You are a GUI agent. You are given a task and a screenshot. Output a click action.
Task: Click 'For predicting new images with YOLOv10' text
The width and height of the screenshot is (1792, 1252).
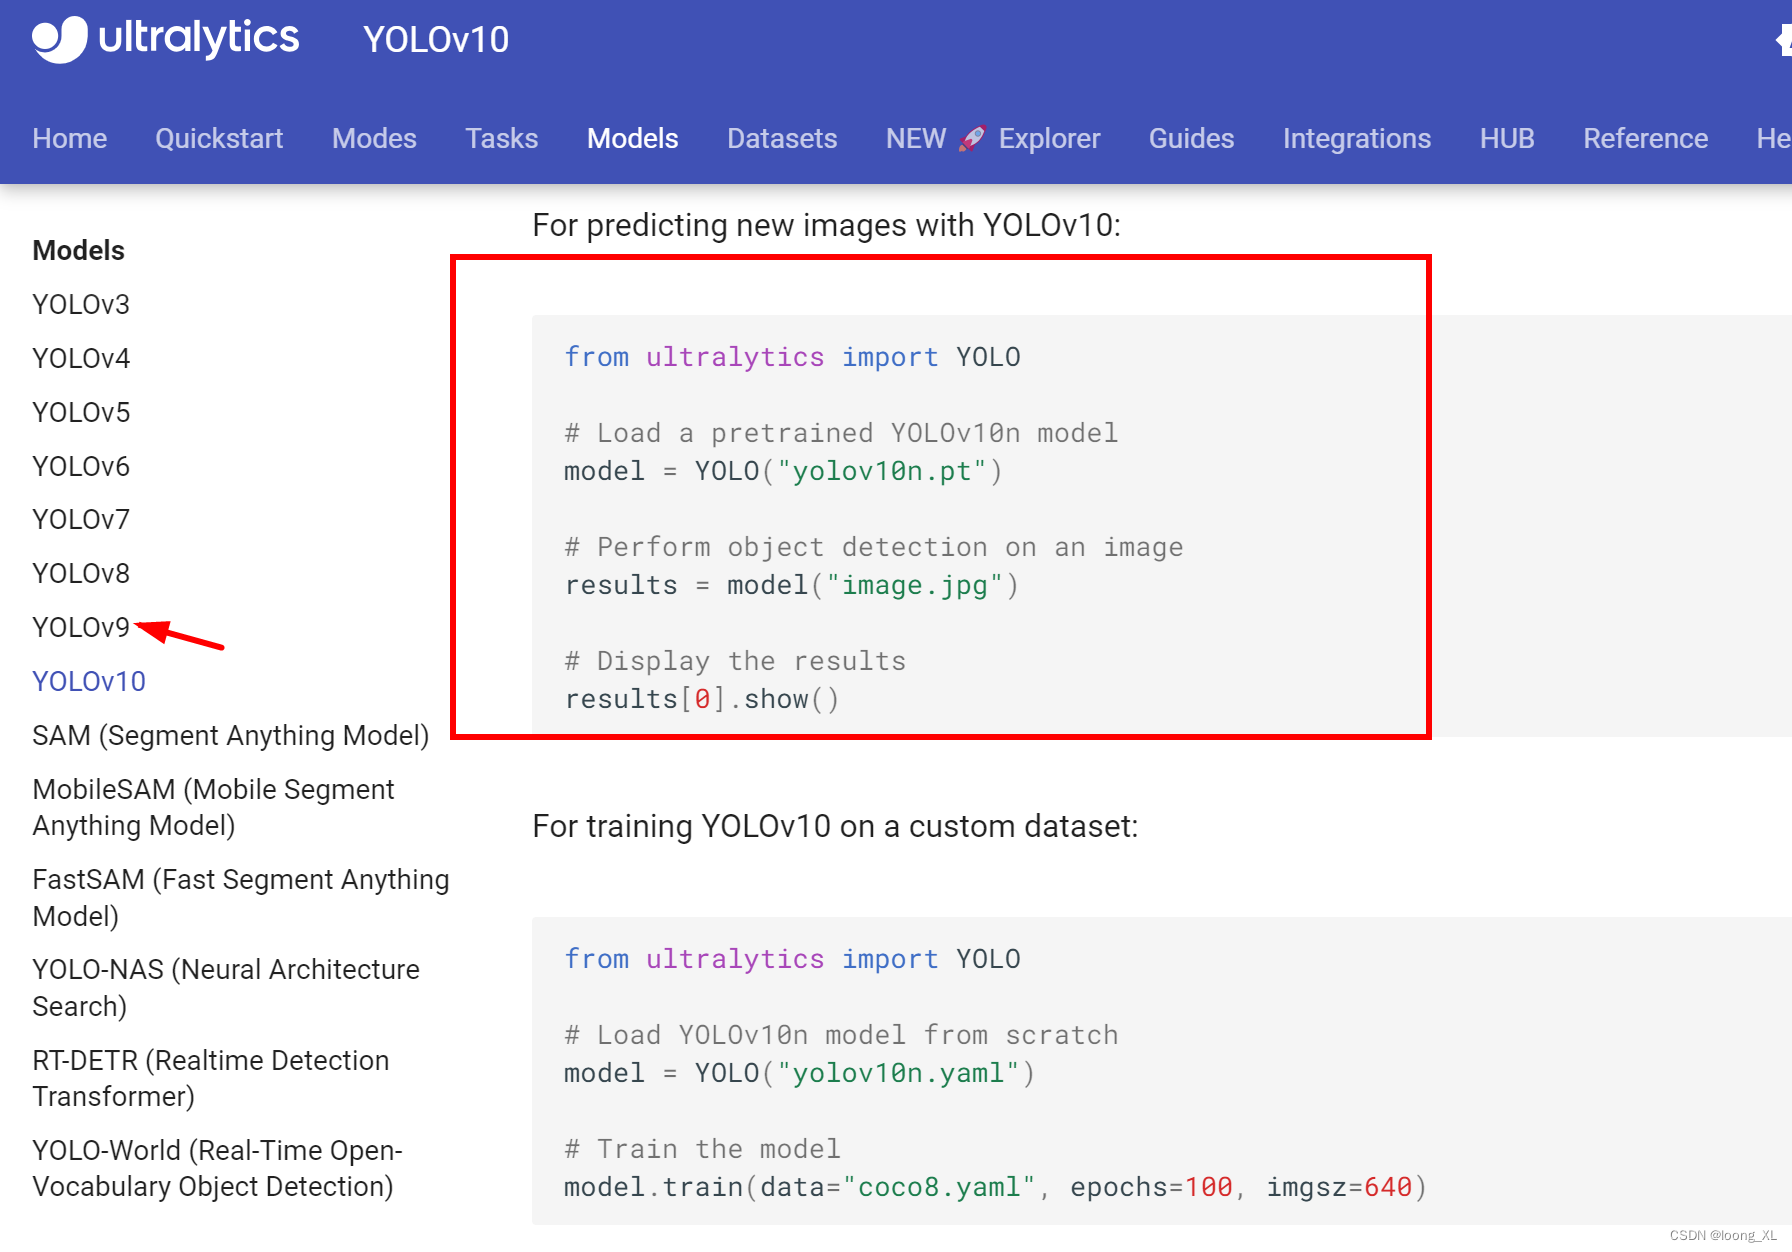pyautogui.click(x=826, y=225)
